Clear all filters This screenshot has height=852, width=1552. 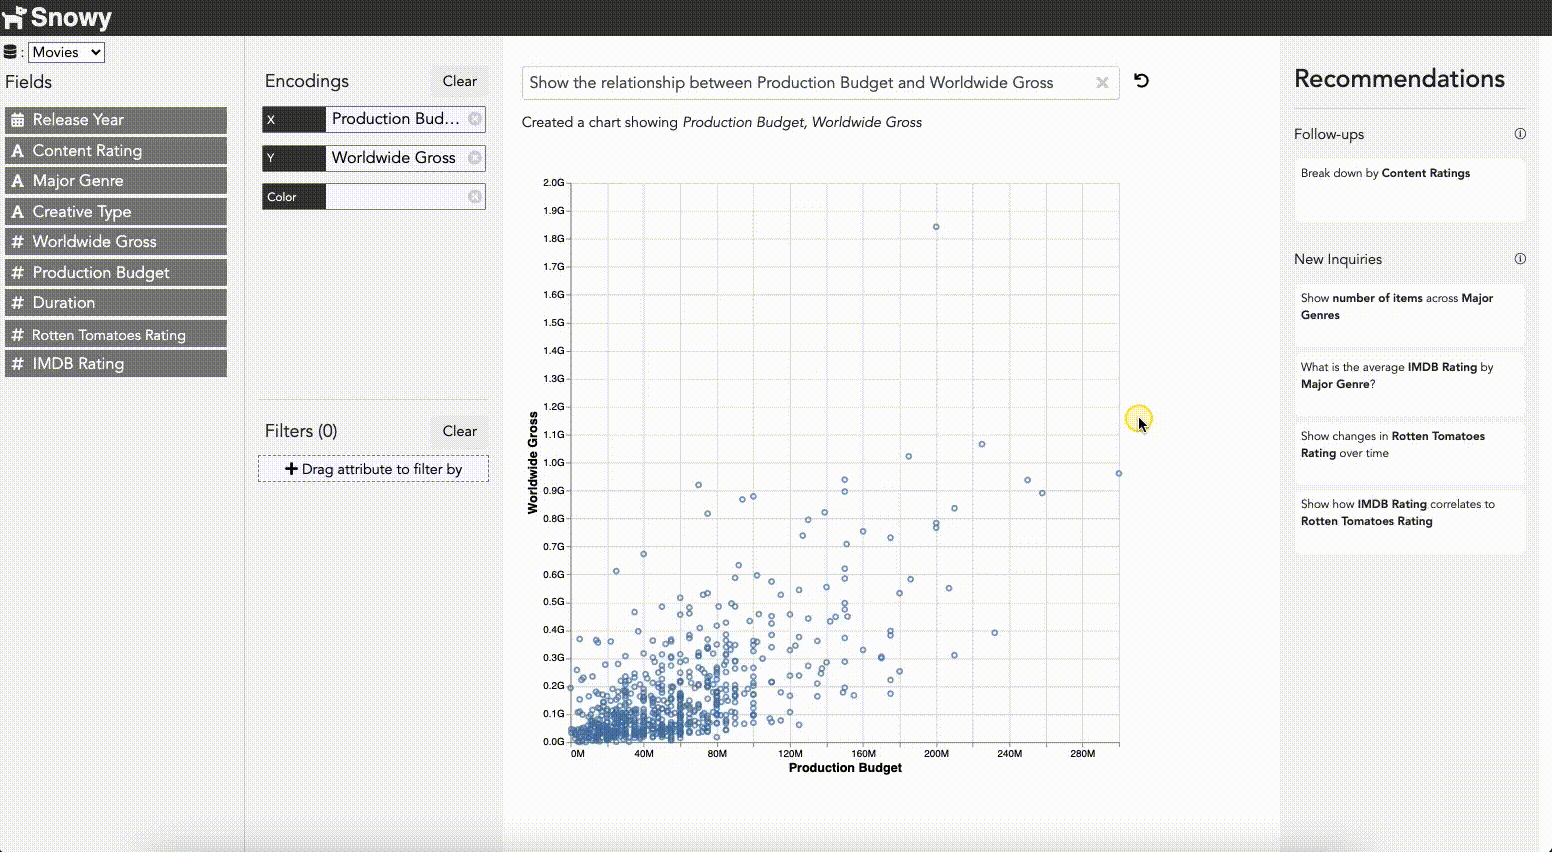(459, 431)
